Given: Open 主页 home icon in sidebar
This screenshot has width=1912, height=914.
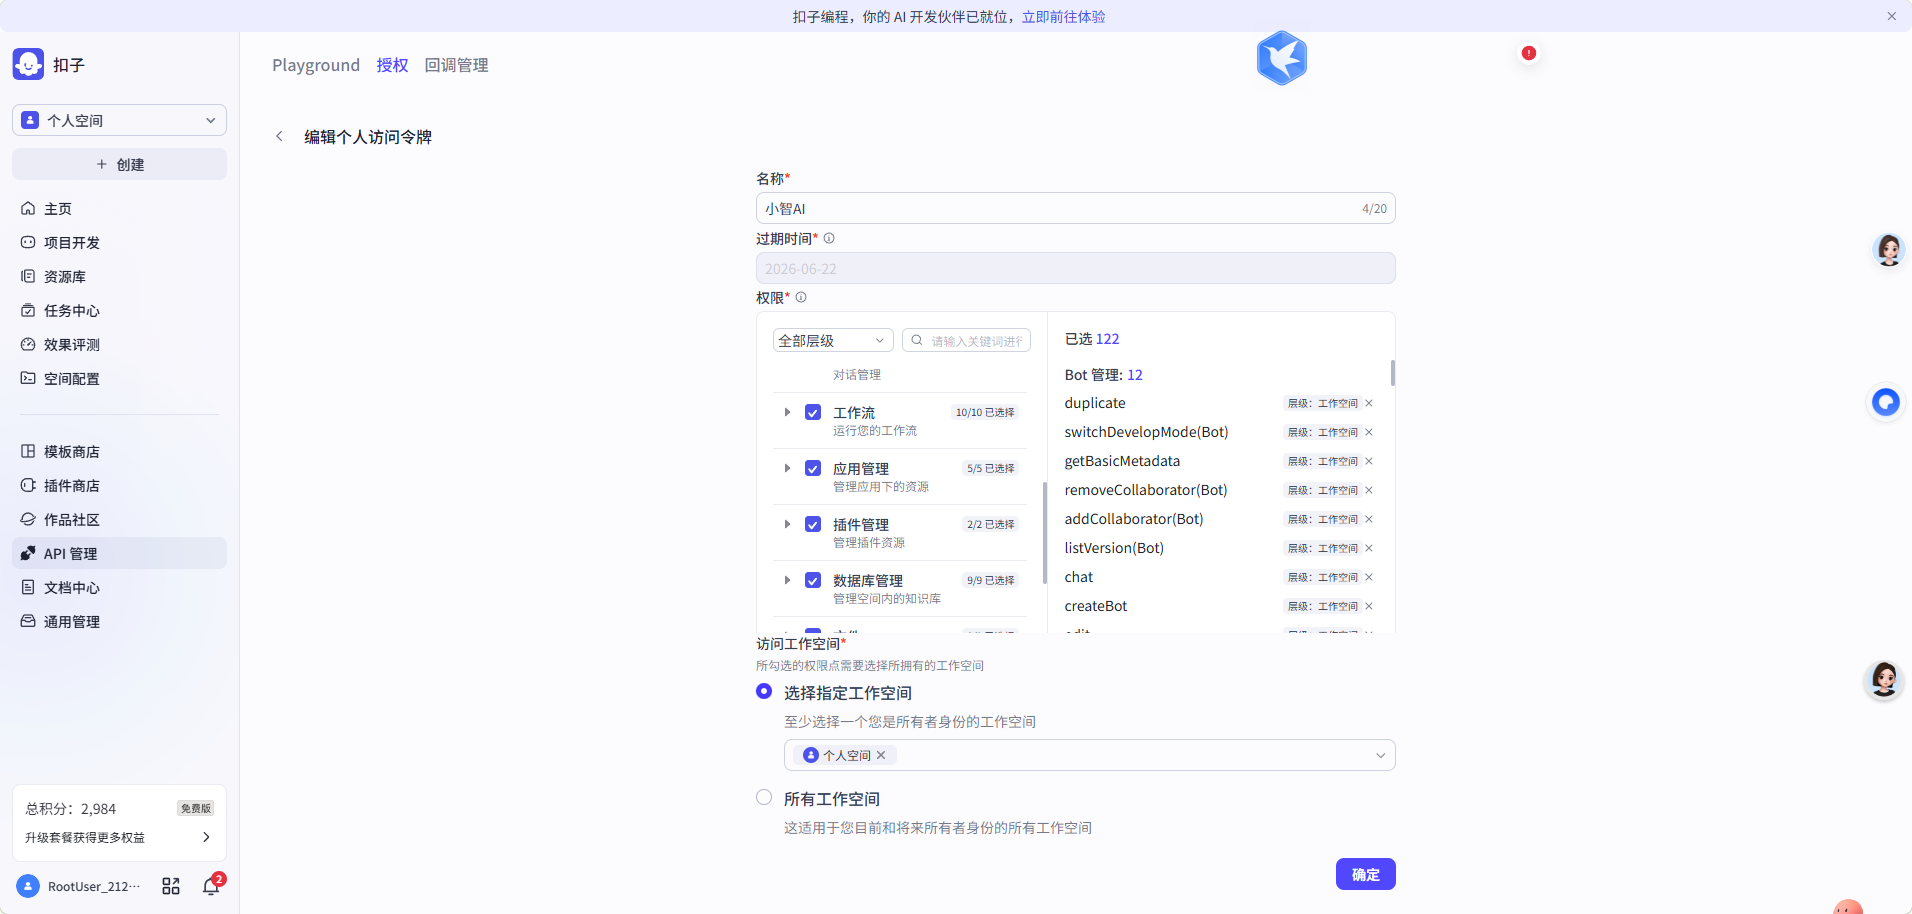Looking at the screenshot, I should (x=28, y=208).
